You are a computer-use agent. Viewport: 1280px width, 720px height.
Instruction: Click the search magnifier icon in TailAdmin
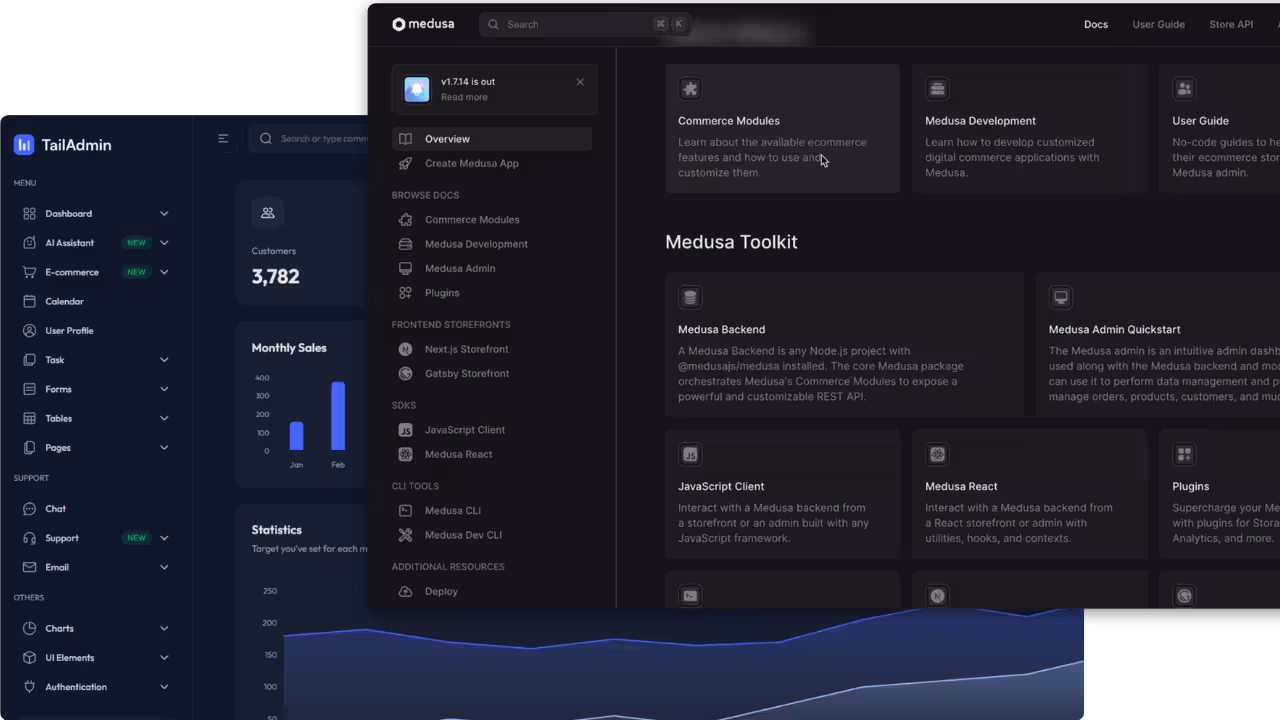pos(266,139)
